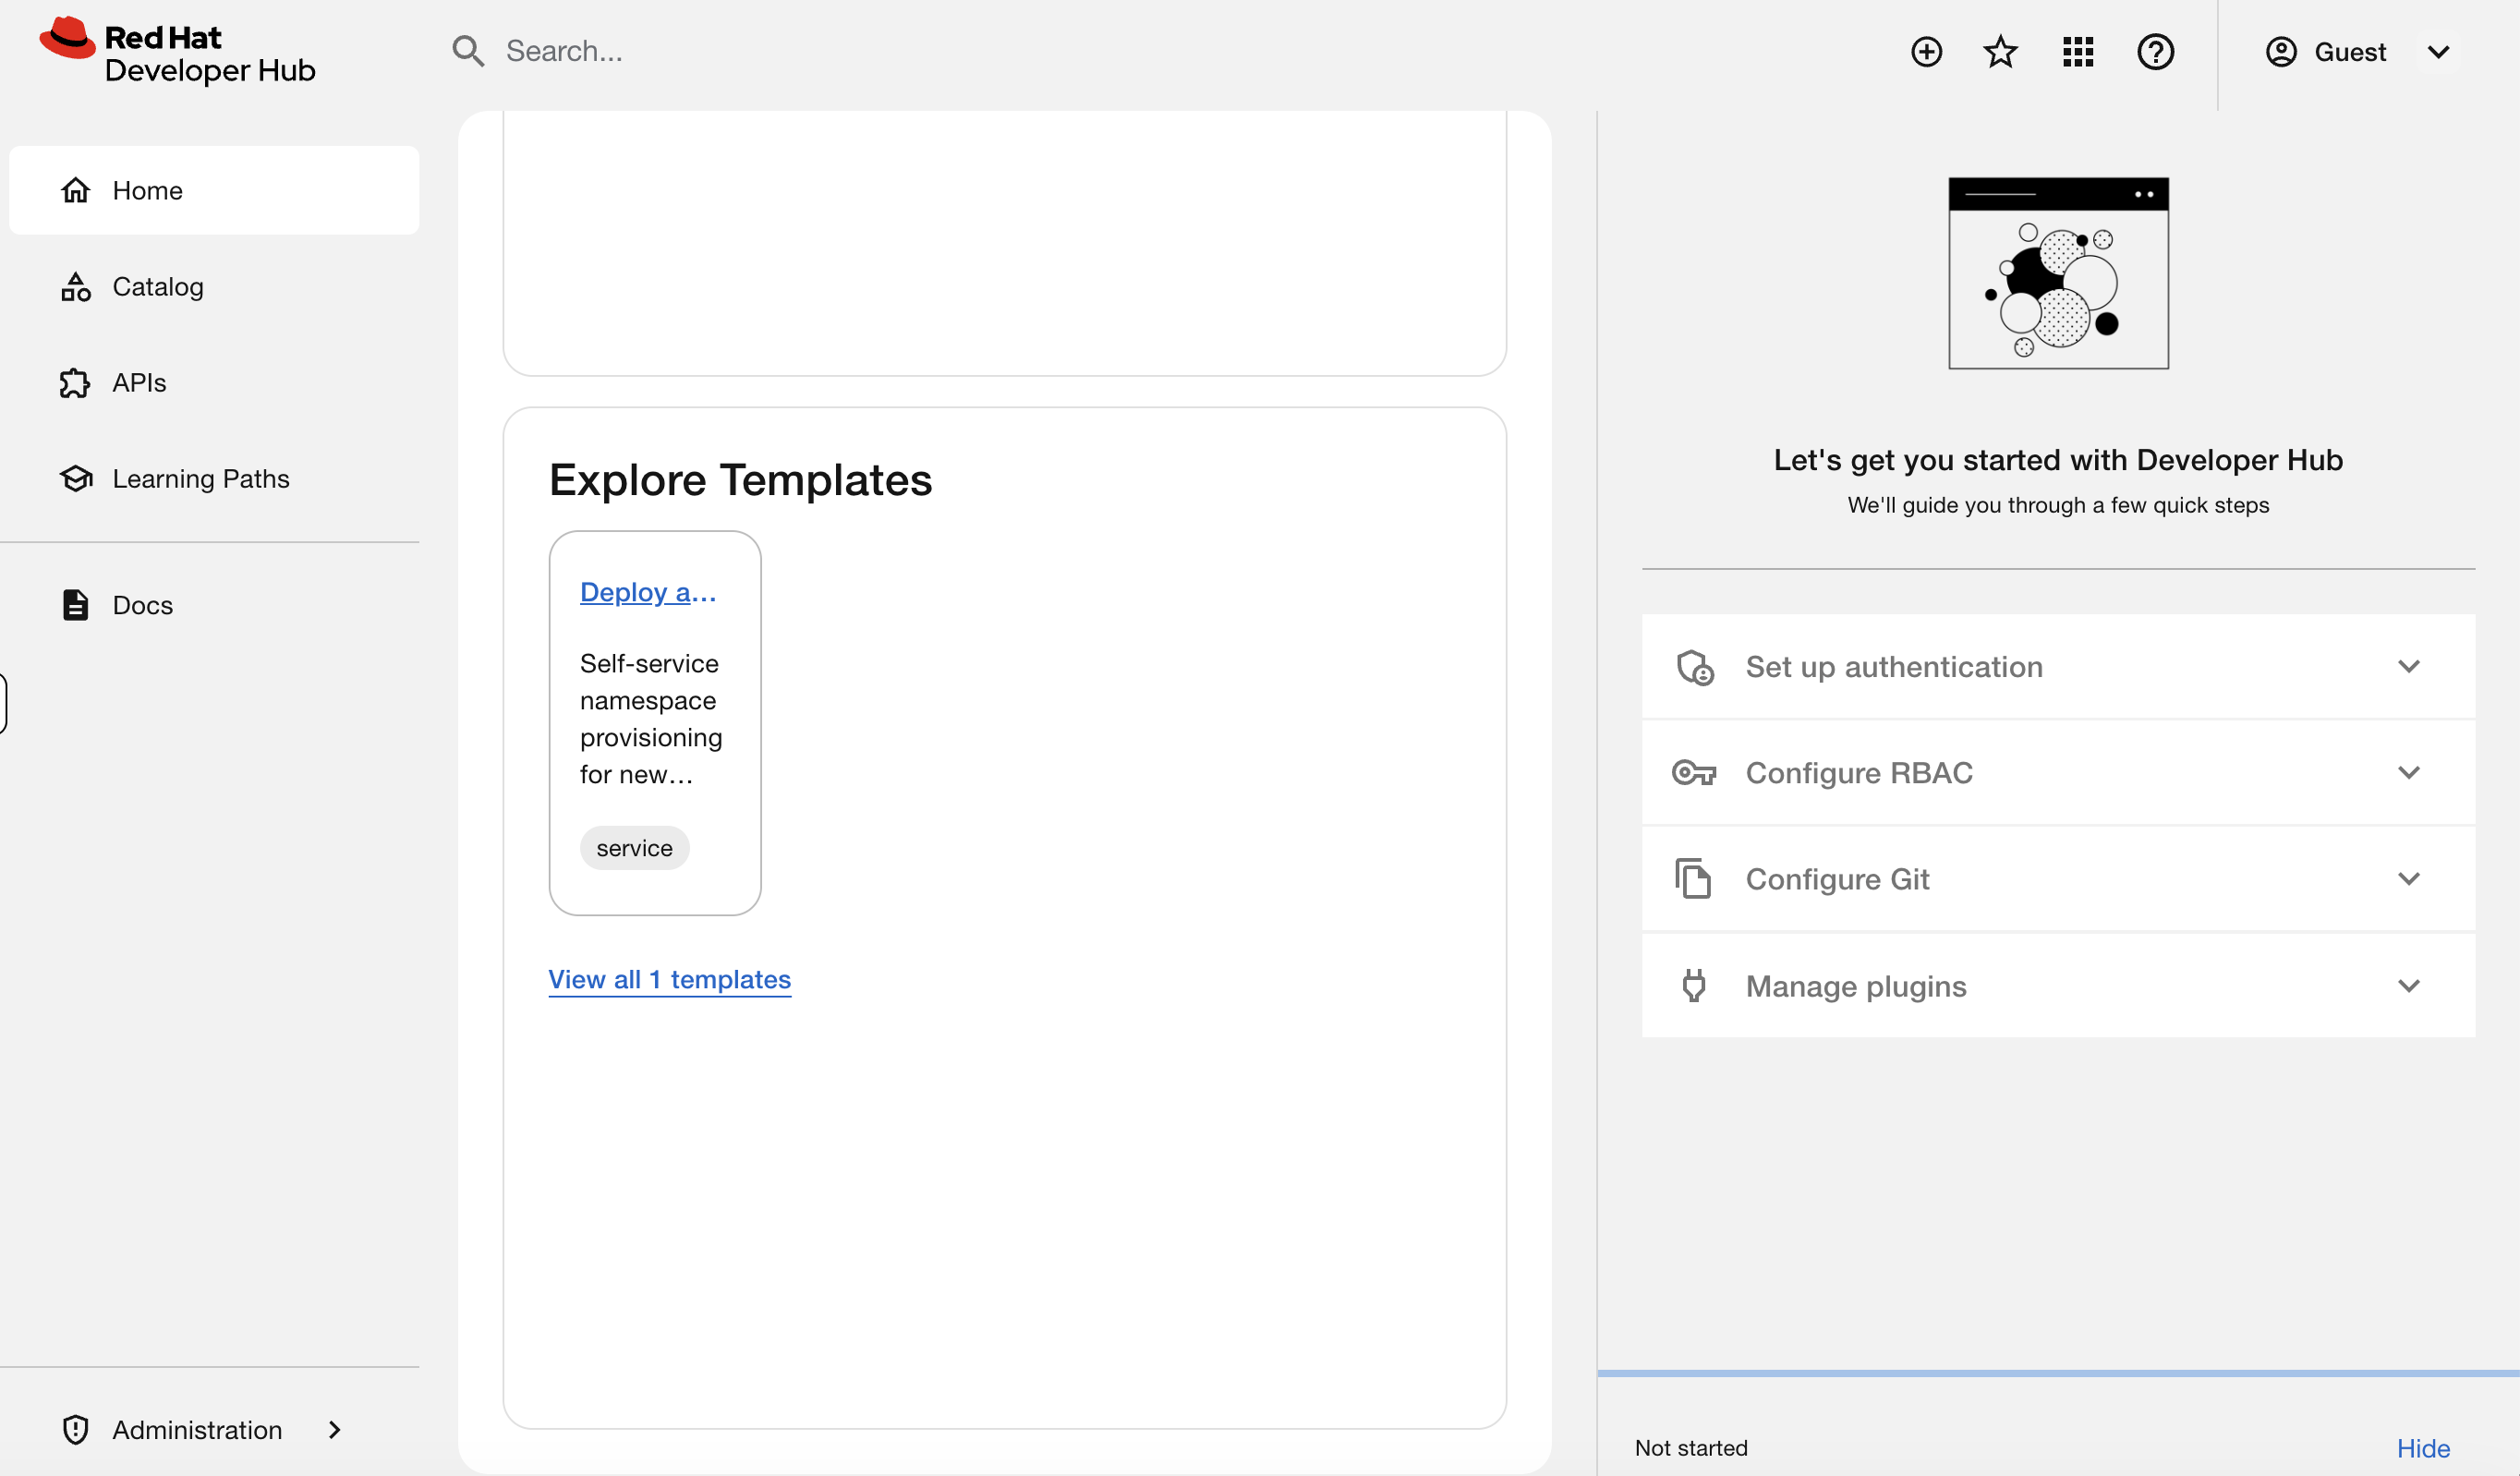The width and height of the screenshot is (2520, 1476).
Task: Click the chevron on Manage plugins
Action: (2408, 985)
